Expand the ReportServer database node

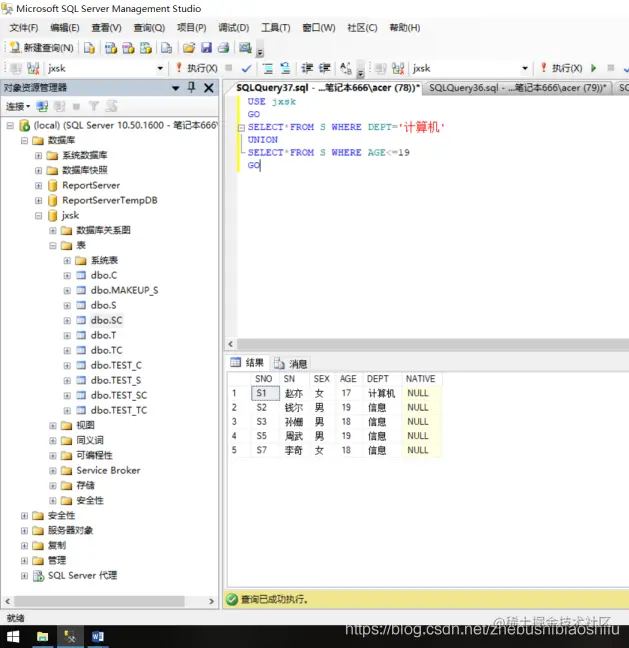pyautogui.click(x=38, y=186)
